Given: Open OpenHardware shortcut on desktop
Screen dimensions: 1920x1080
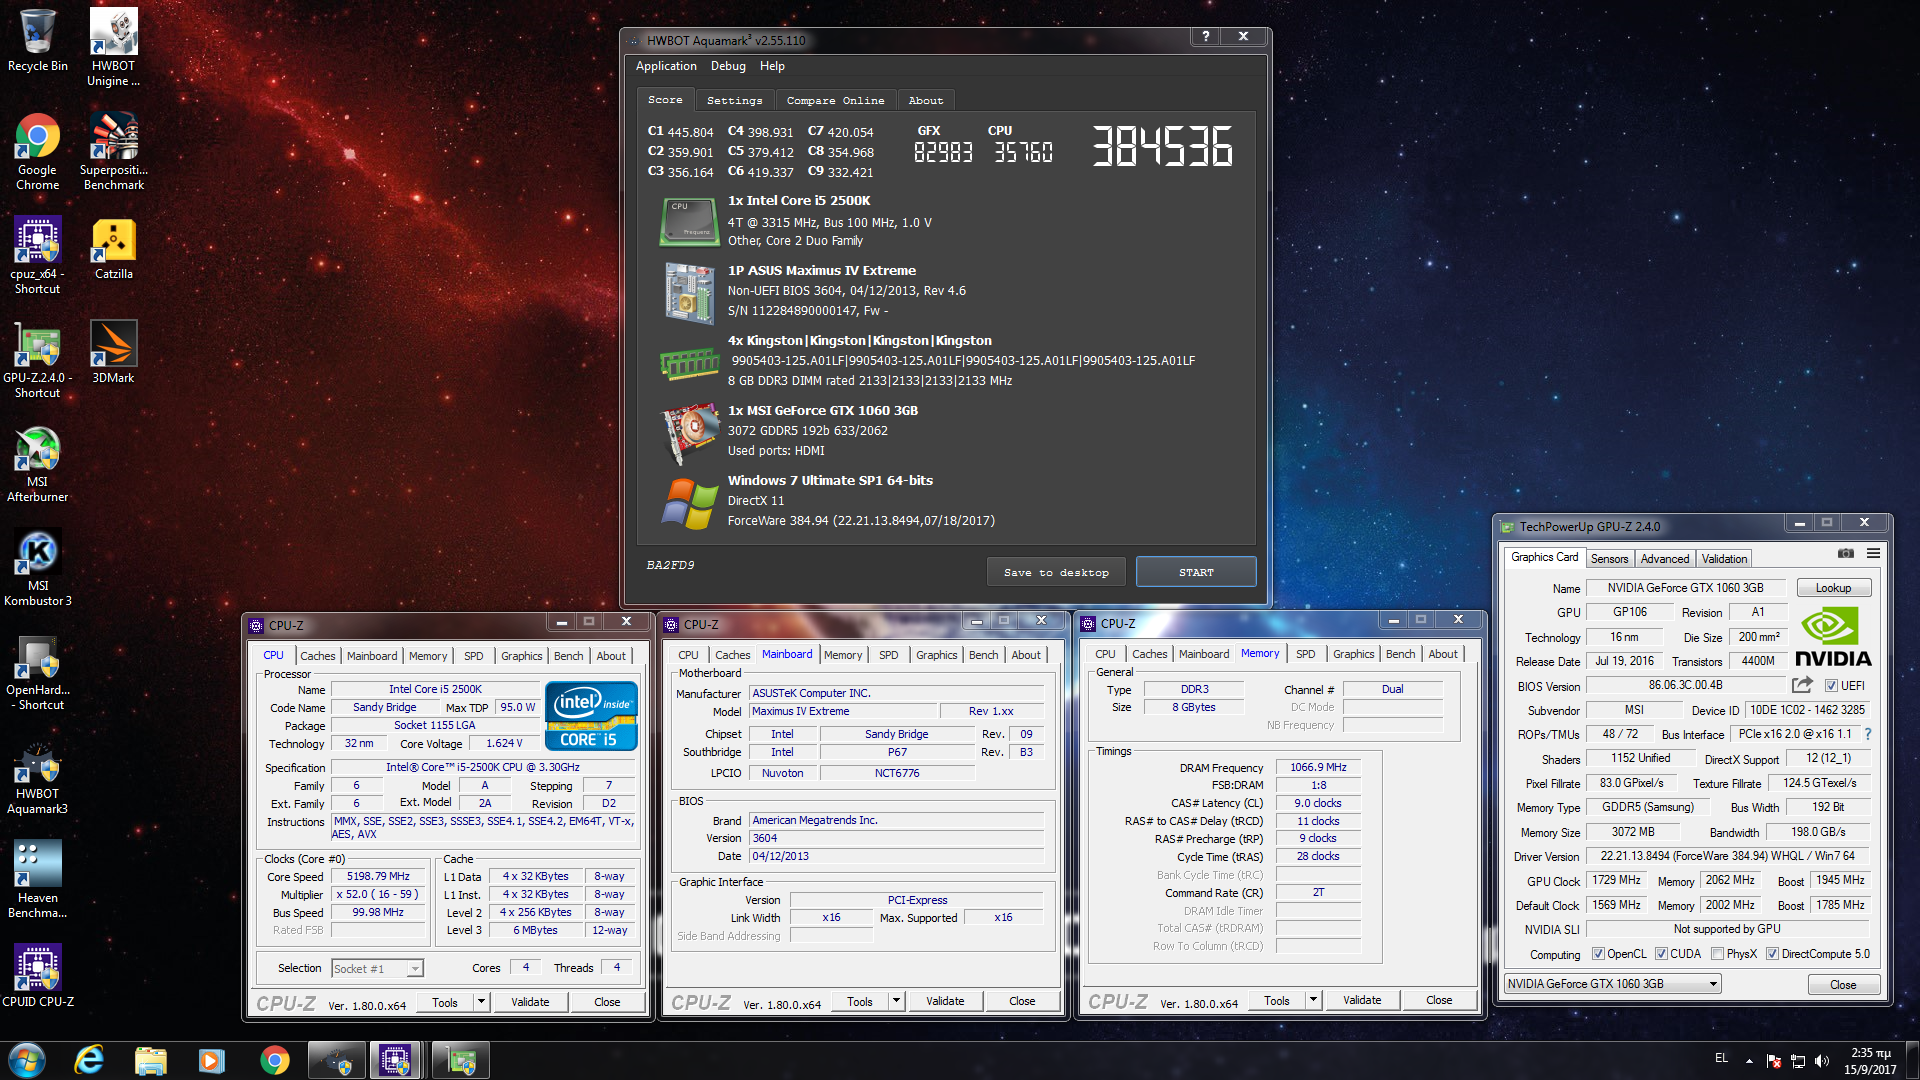Looking at the screenshot, I should click(37, 671).
